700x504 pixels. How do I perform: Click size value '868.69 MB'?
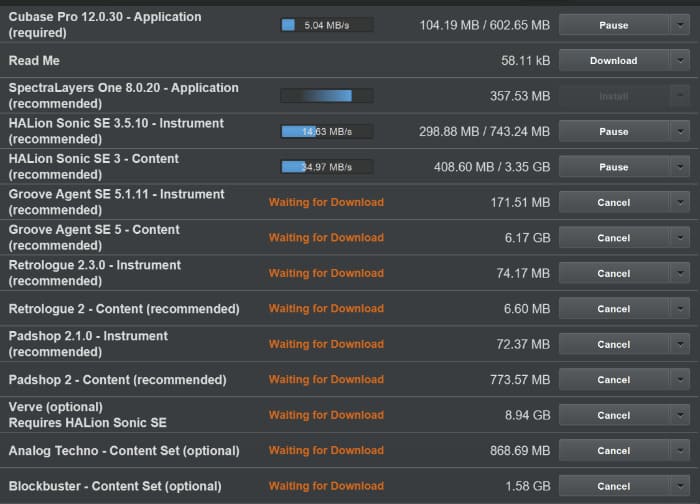point(520,450)
